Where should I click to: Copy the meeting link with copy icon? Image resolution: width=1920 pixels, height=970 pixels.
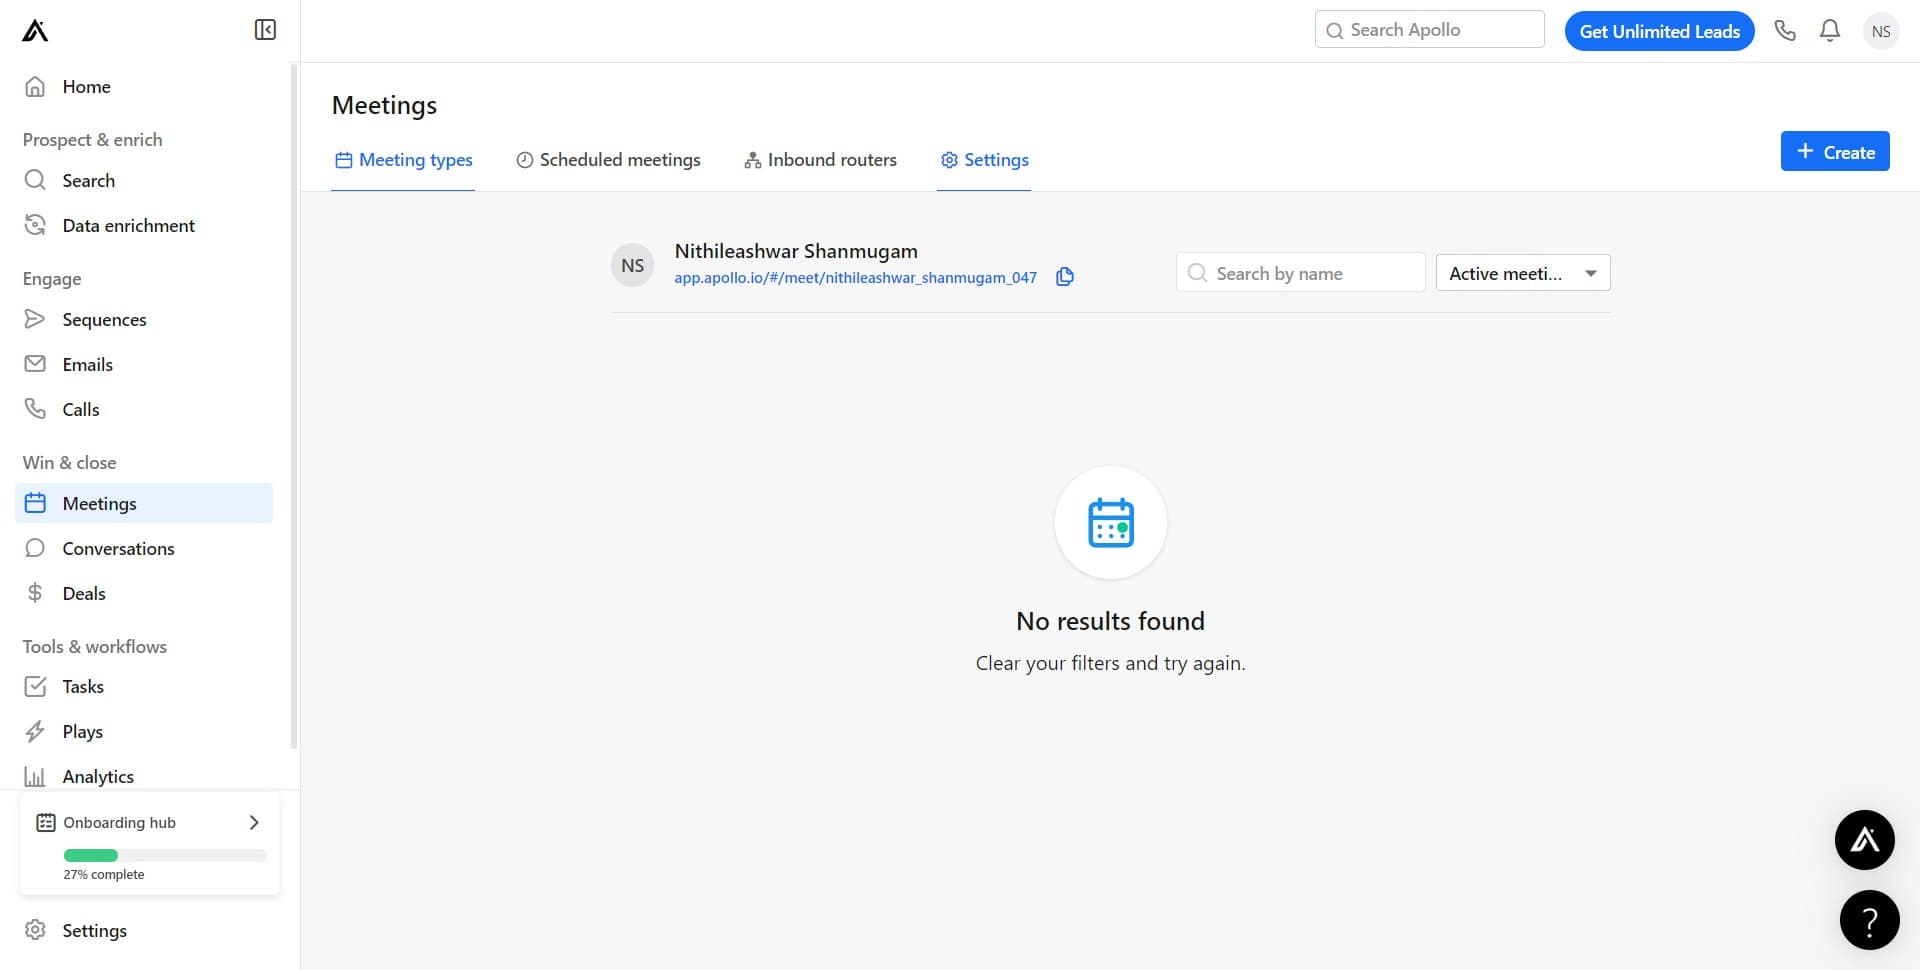coord(1065,277)
